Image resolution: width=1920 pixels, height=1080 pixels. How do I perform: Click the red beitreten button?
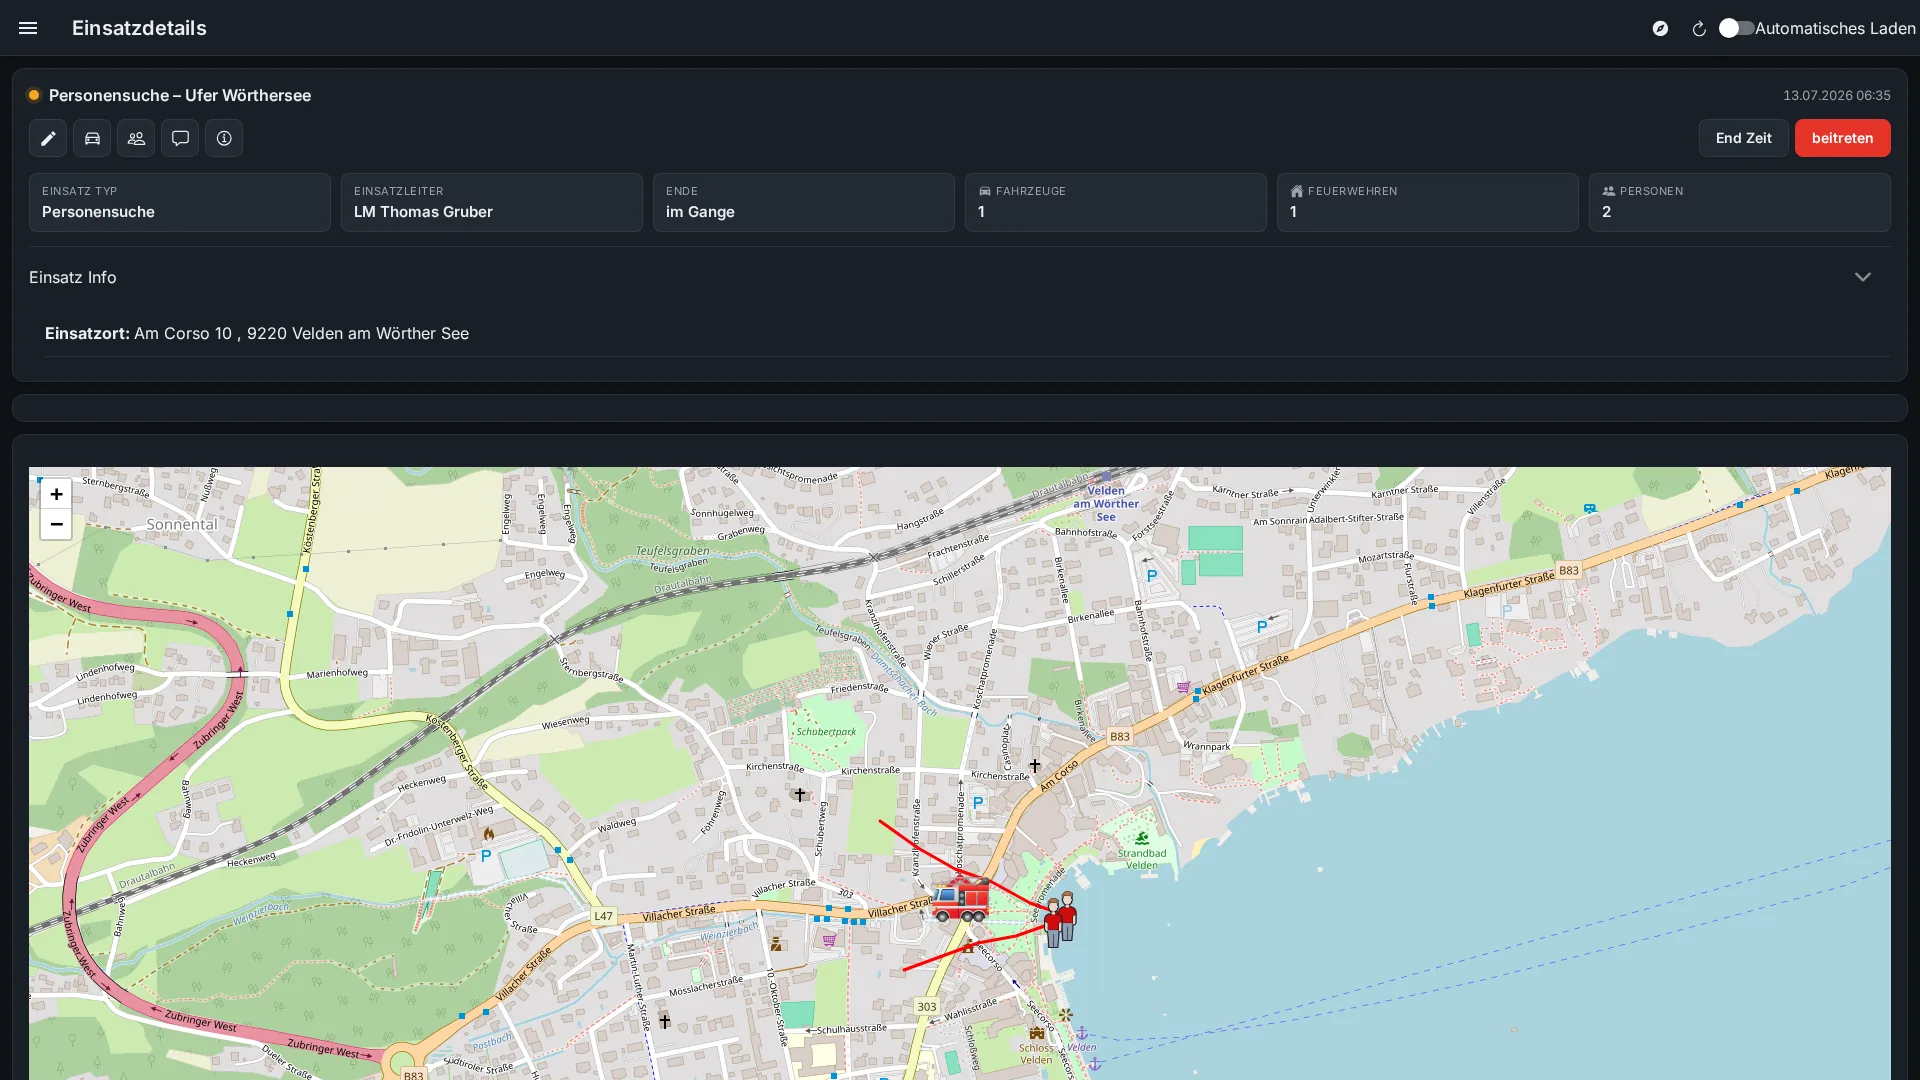pos(1842,138)
